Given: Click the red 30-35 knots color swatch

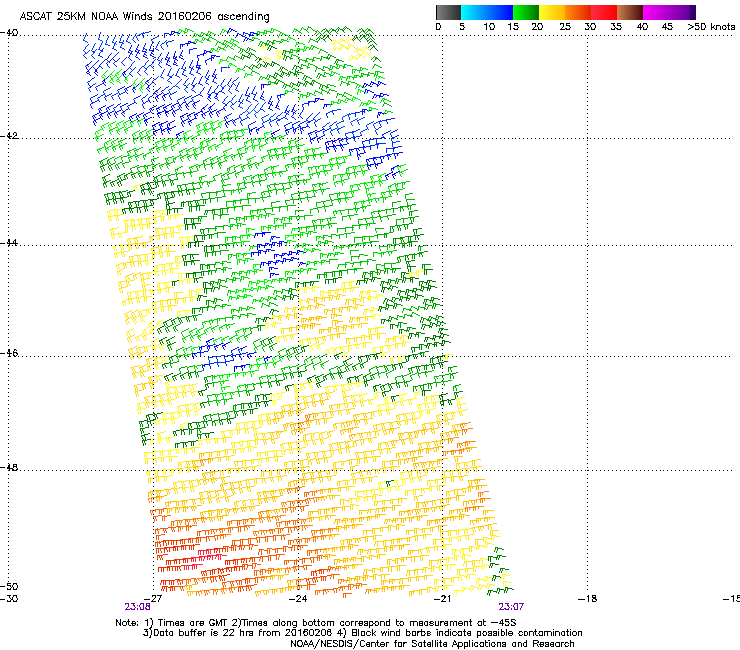Looking at the screenshot, I should click(x=604, y=12).
